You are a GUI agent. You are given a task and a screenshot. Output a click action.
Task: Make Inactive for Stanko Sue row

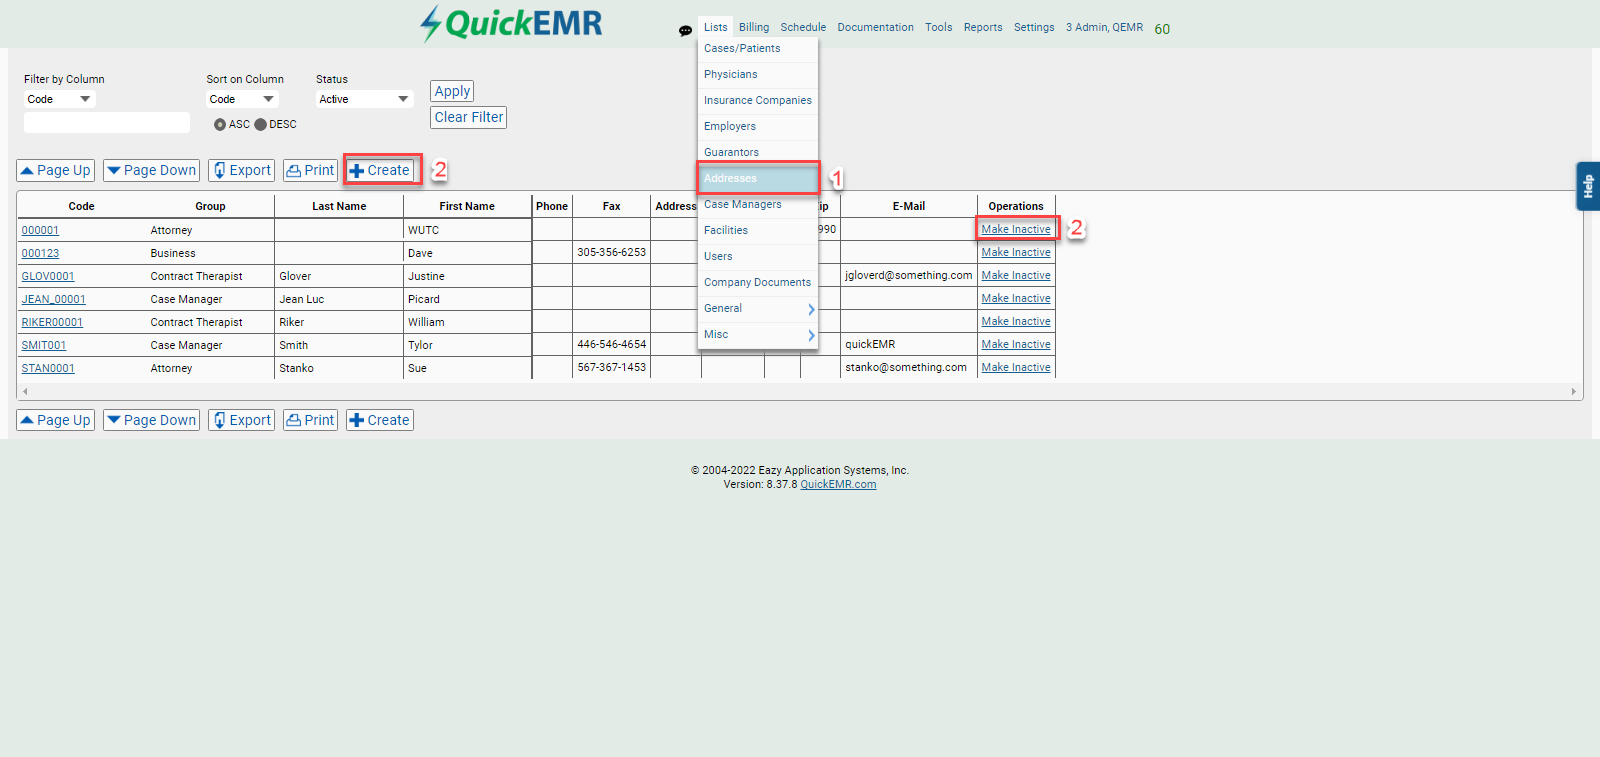click(1016, 368)
